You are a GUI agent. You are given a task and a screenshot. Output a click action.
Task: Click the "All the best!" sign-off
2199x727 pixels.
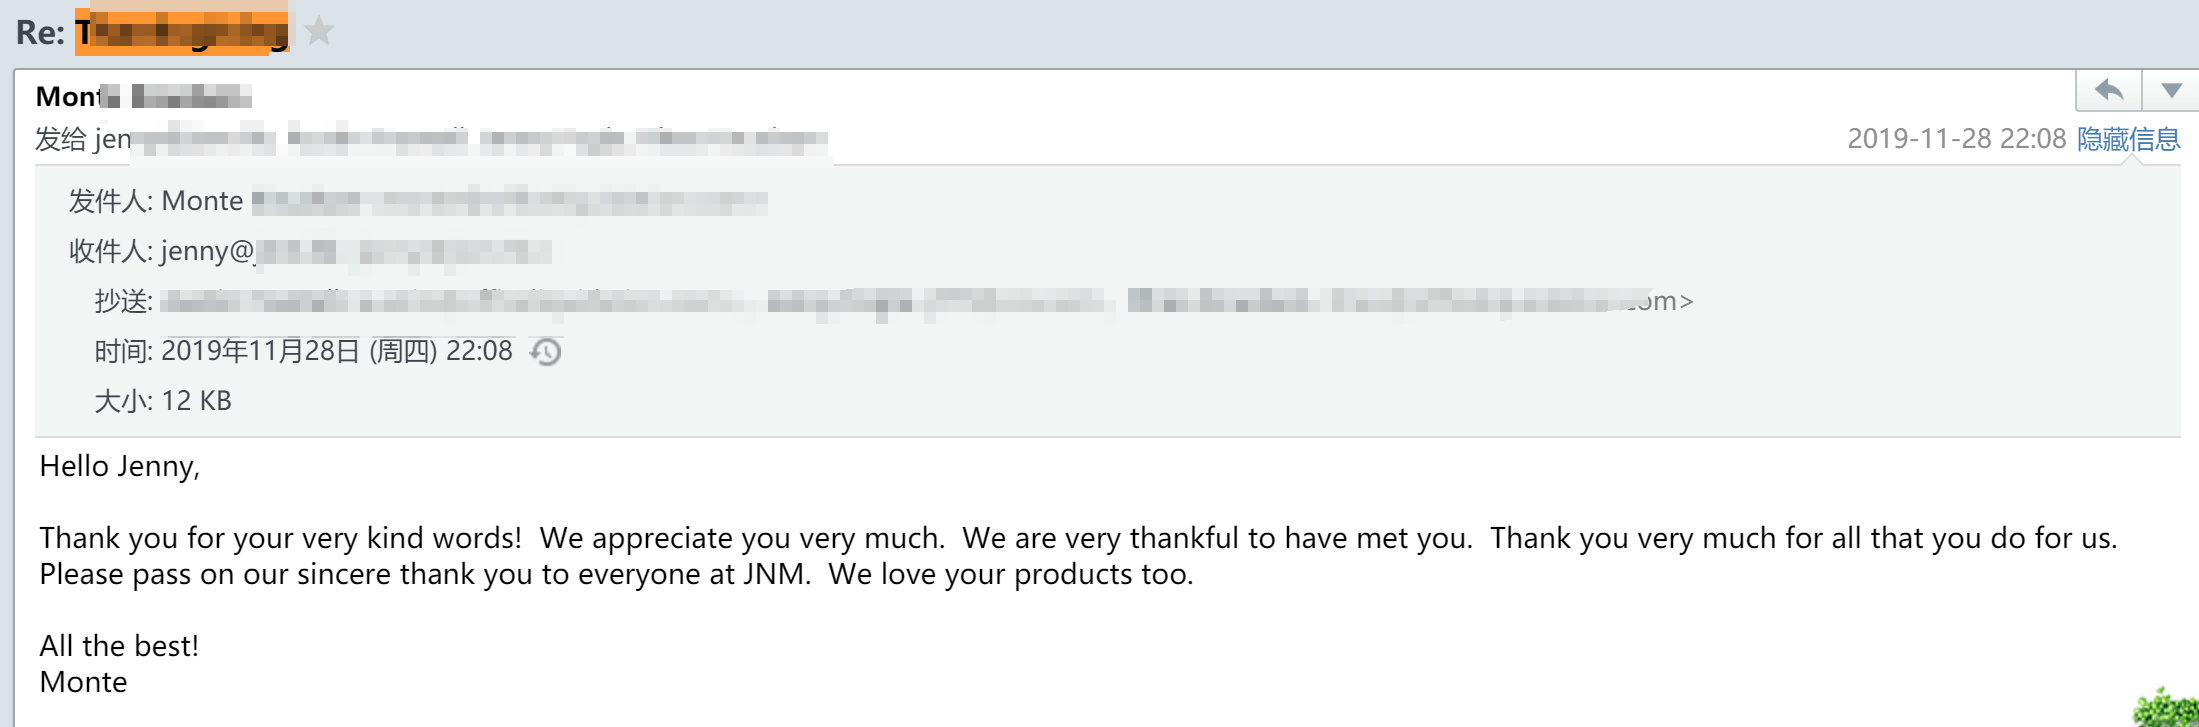pos(119,646)
